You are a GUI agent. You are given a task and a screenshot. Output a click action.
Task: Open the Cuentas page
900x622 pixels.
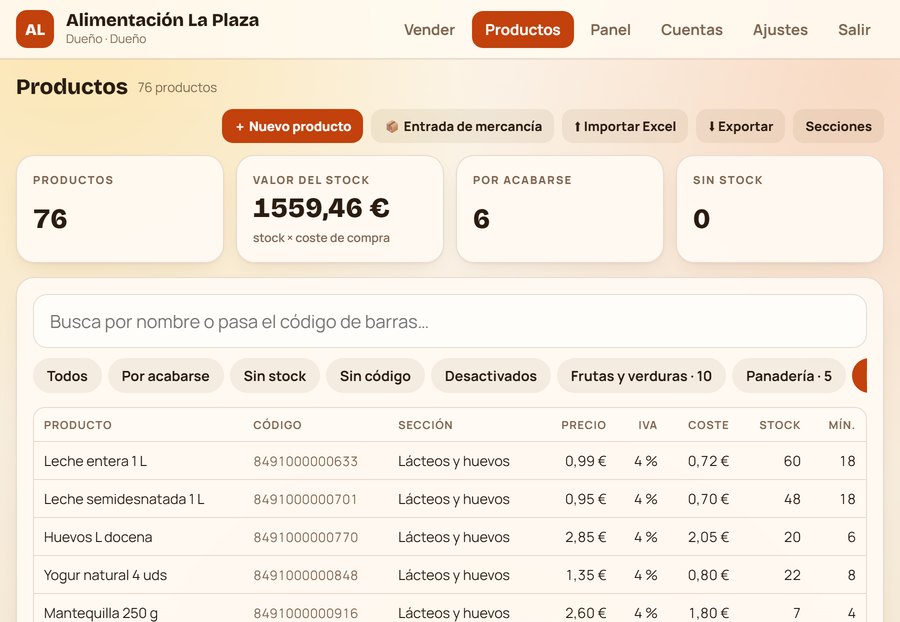click(x=692, y=30)
